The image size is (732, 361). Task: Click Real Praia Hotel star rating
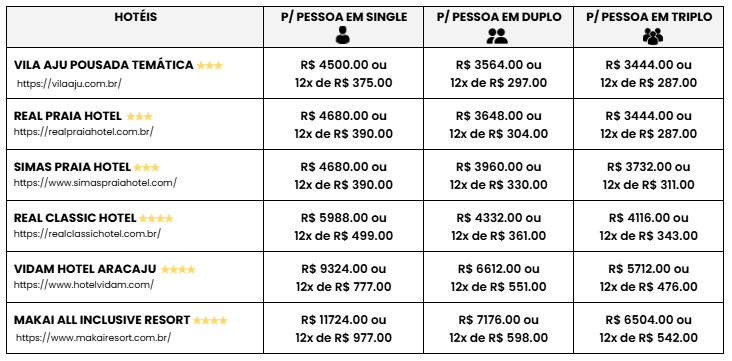pyautogui.click(x=139, y=116)
